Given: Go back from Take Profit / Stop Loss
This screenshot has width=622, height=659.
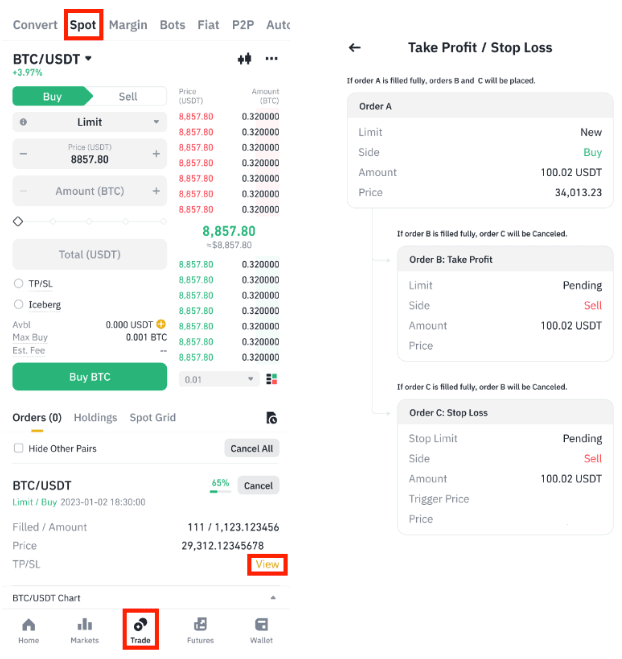Looking at the screenshot, I should [x=354, y=47].
